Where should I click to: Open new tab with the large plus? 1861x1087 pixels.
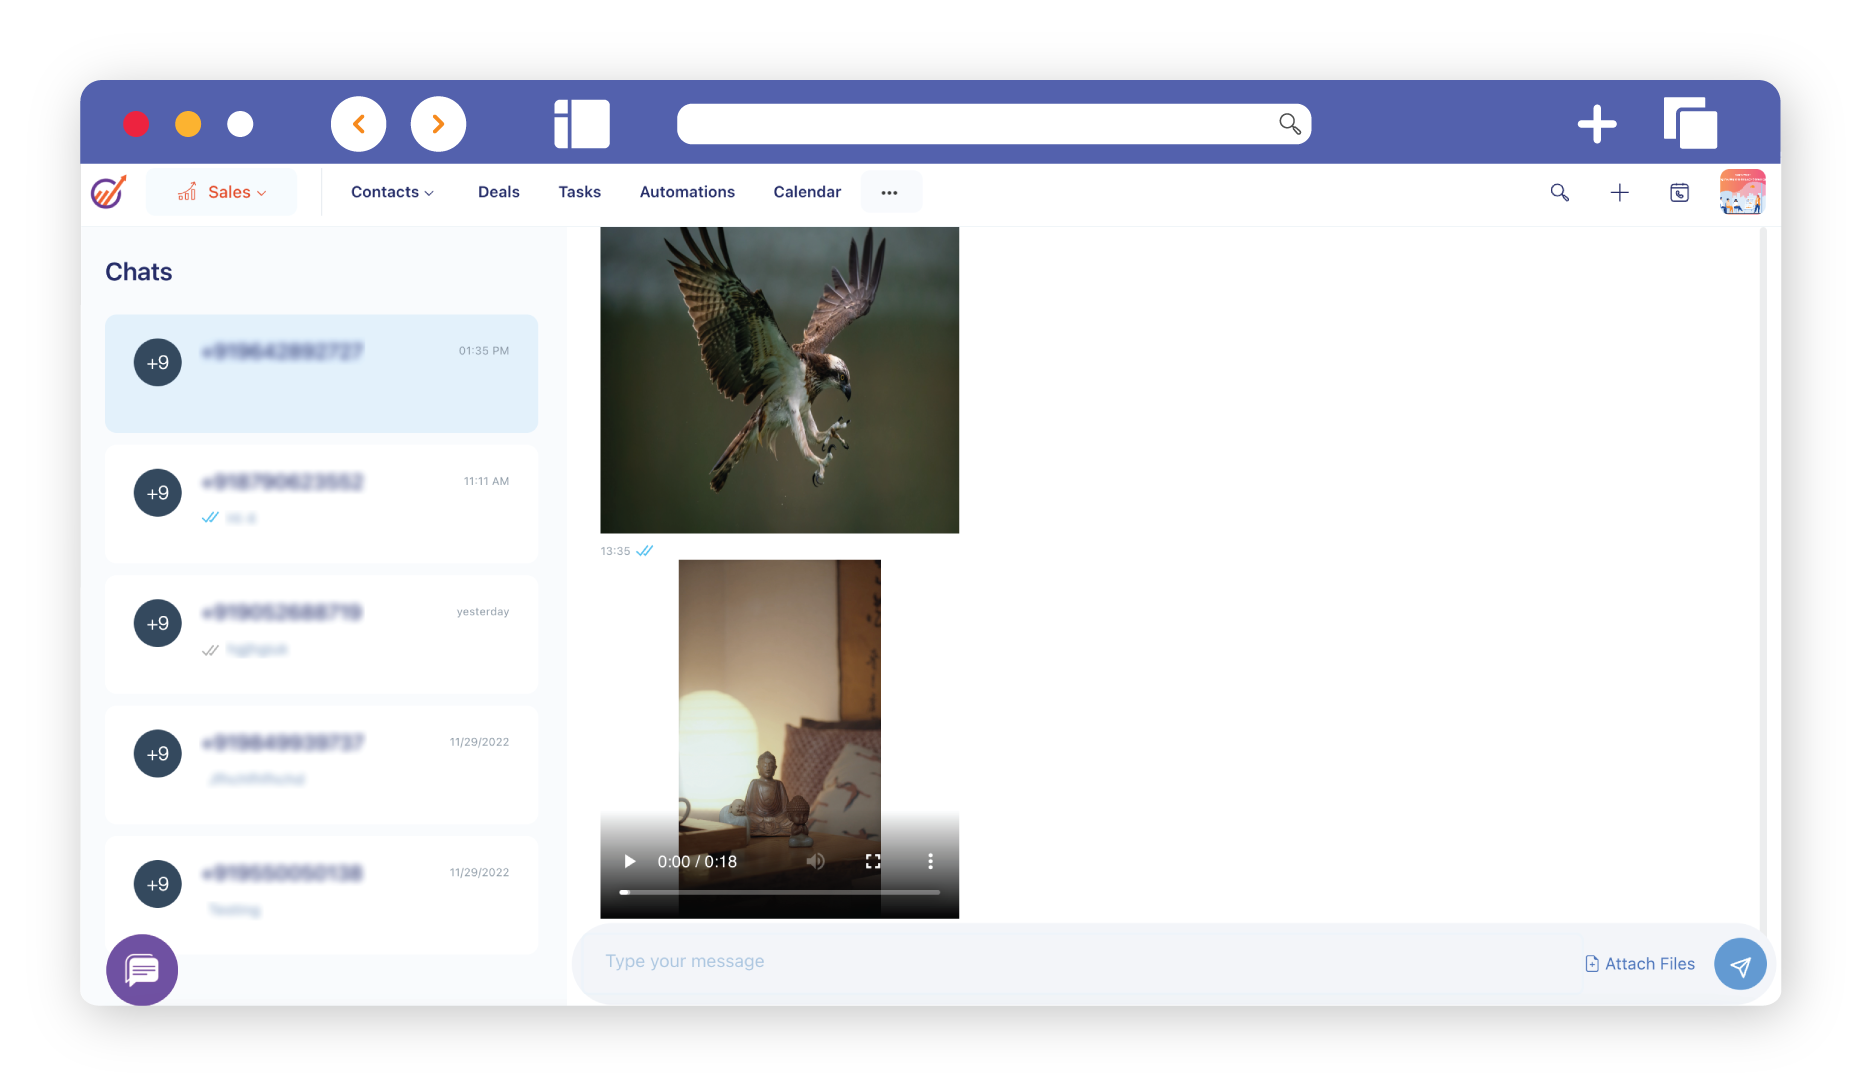point(1597,124)
